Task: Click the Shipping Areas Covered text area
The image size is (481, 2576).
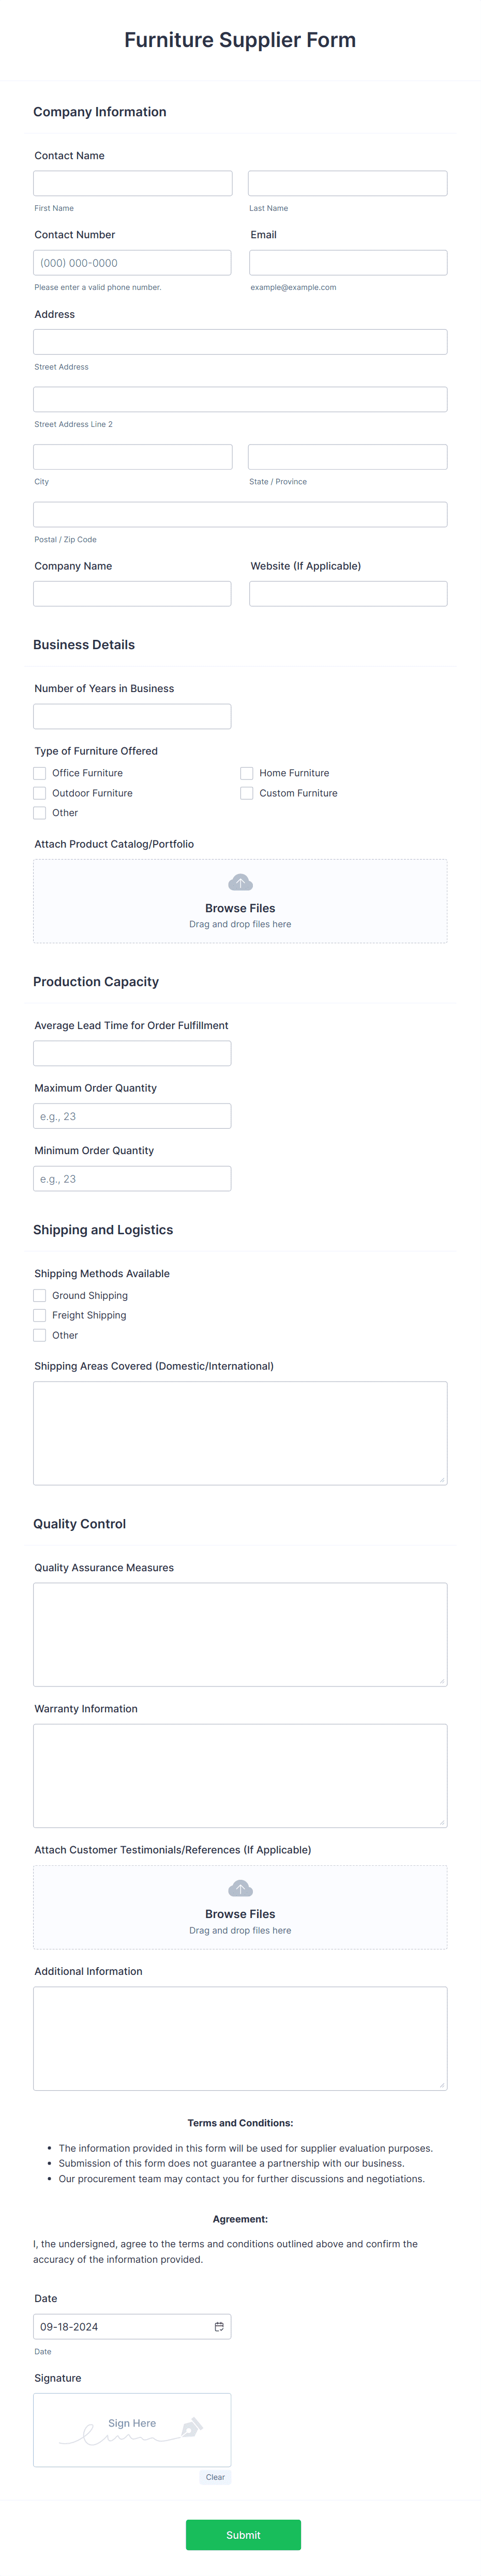Action: pos(240,1433)
